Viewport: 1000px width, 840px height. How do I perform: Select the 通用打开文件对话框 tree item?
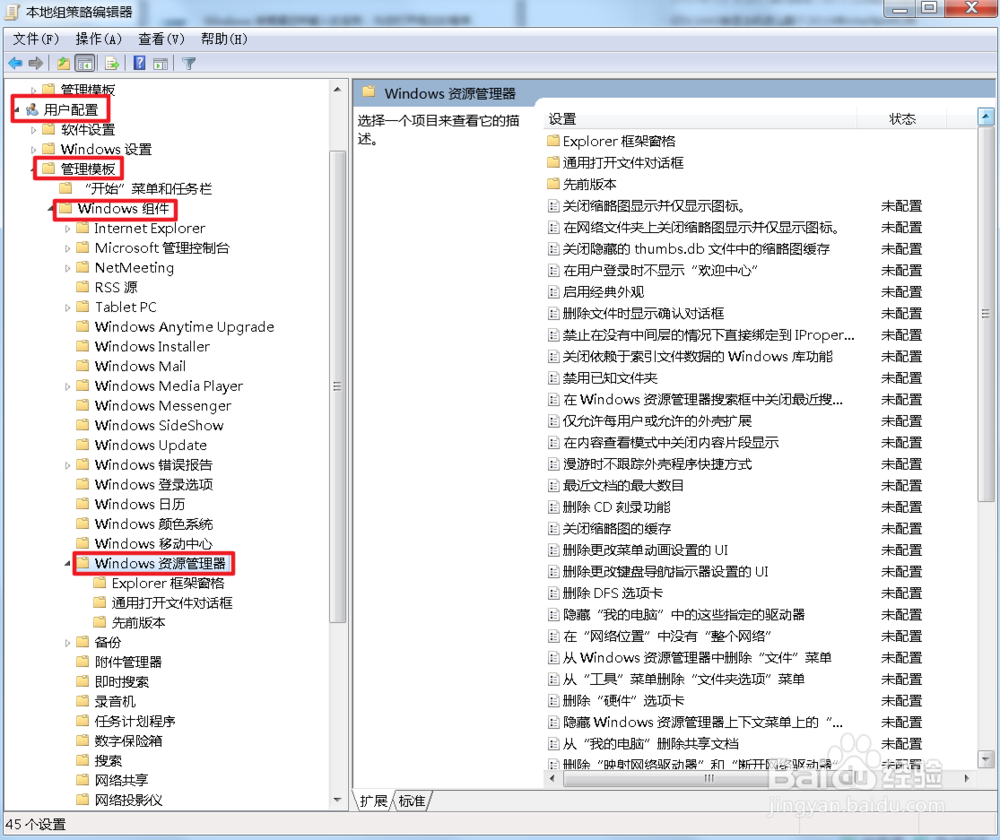[172, 603]
